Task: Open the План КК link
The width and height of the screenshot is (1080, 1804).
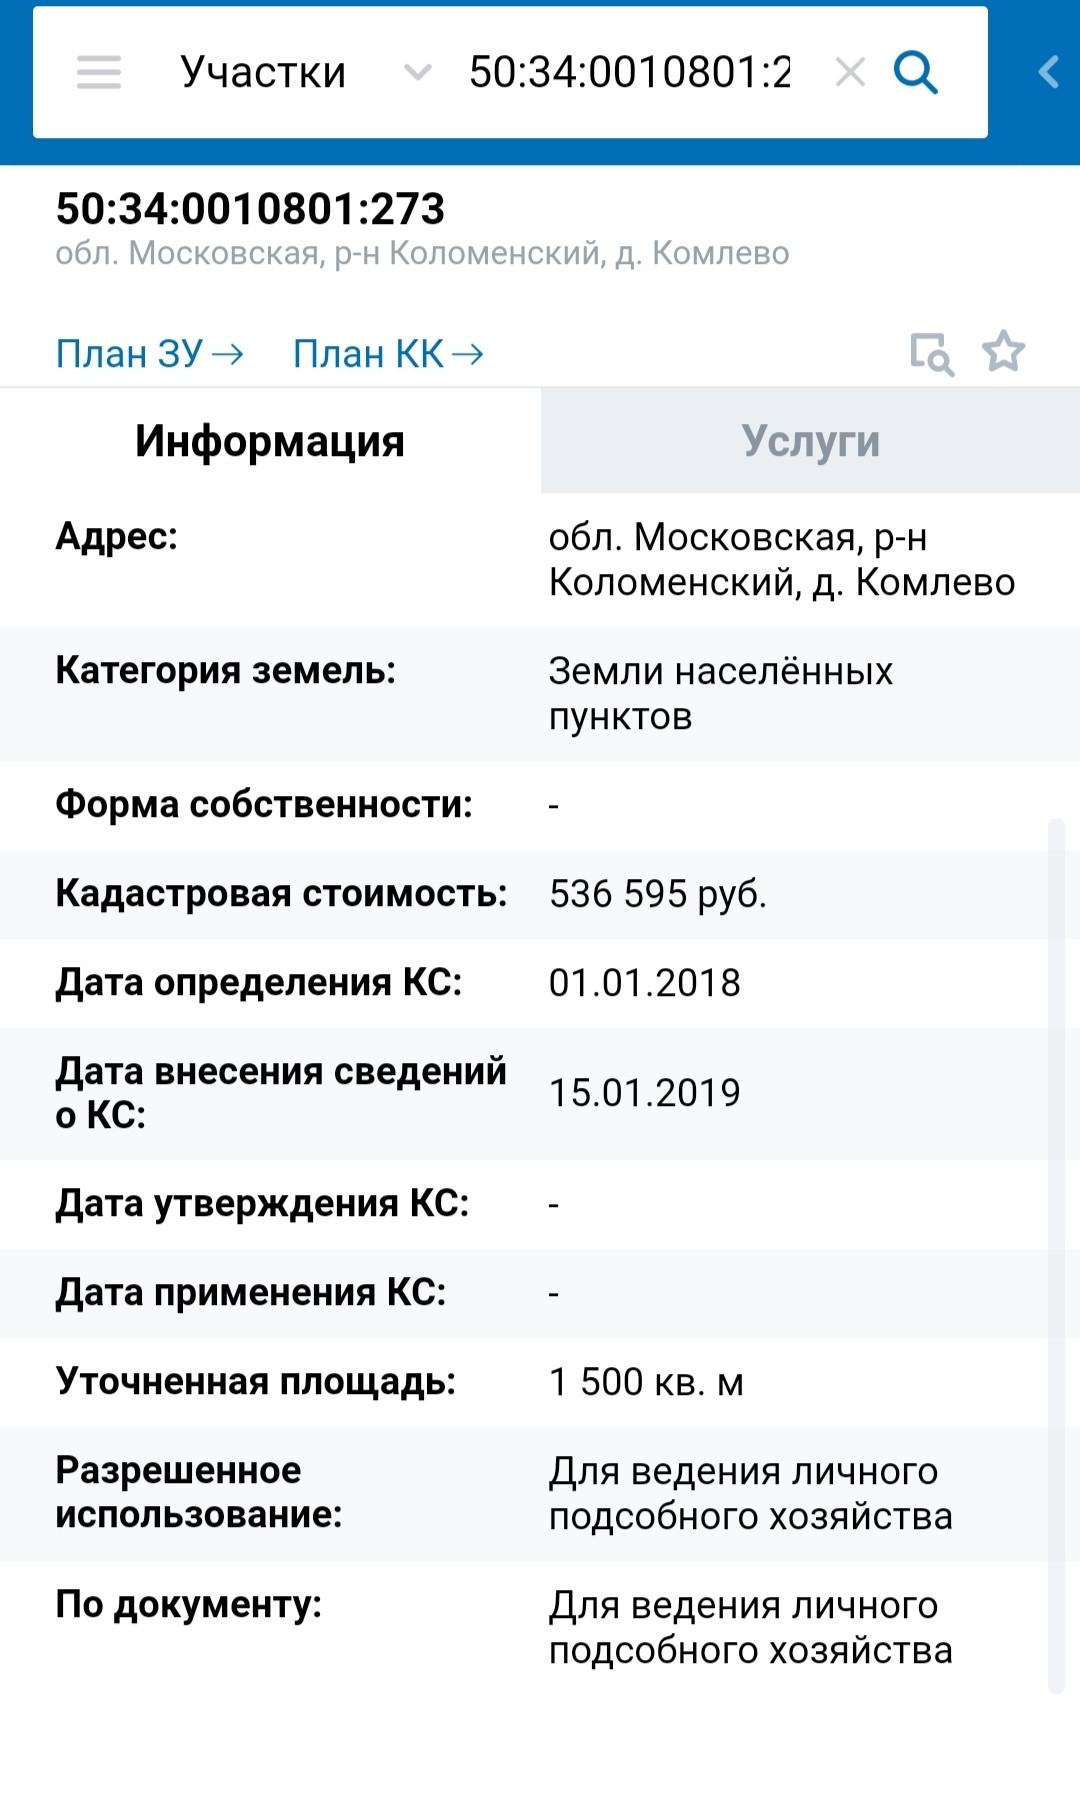Action: pos(368,354)
